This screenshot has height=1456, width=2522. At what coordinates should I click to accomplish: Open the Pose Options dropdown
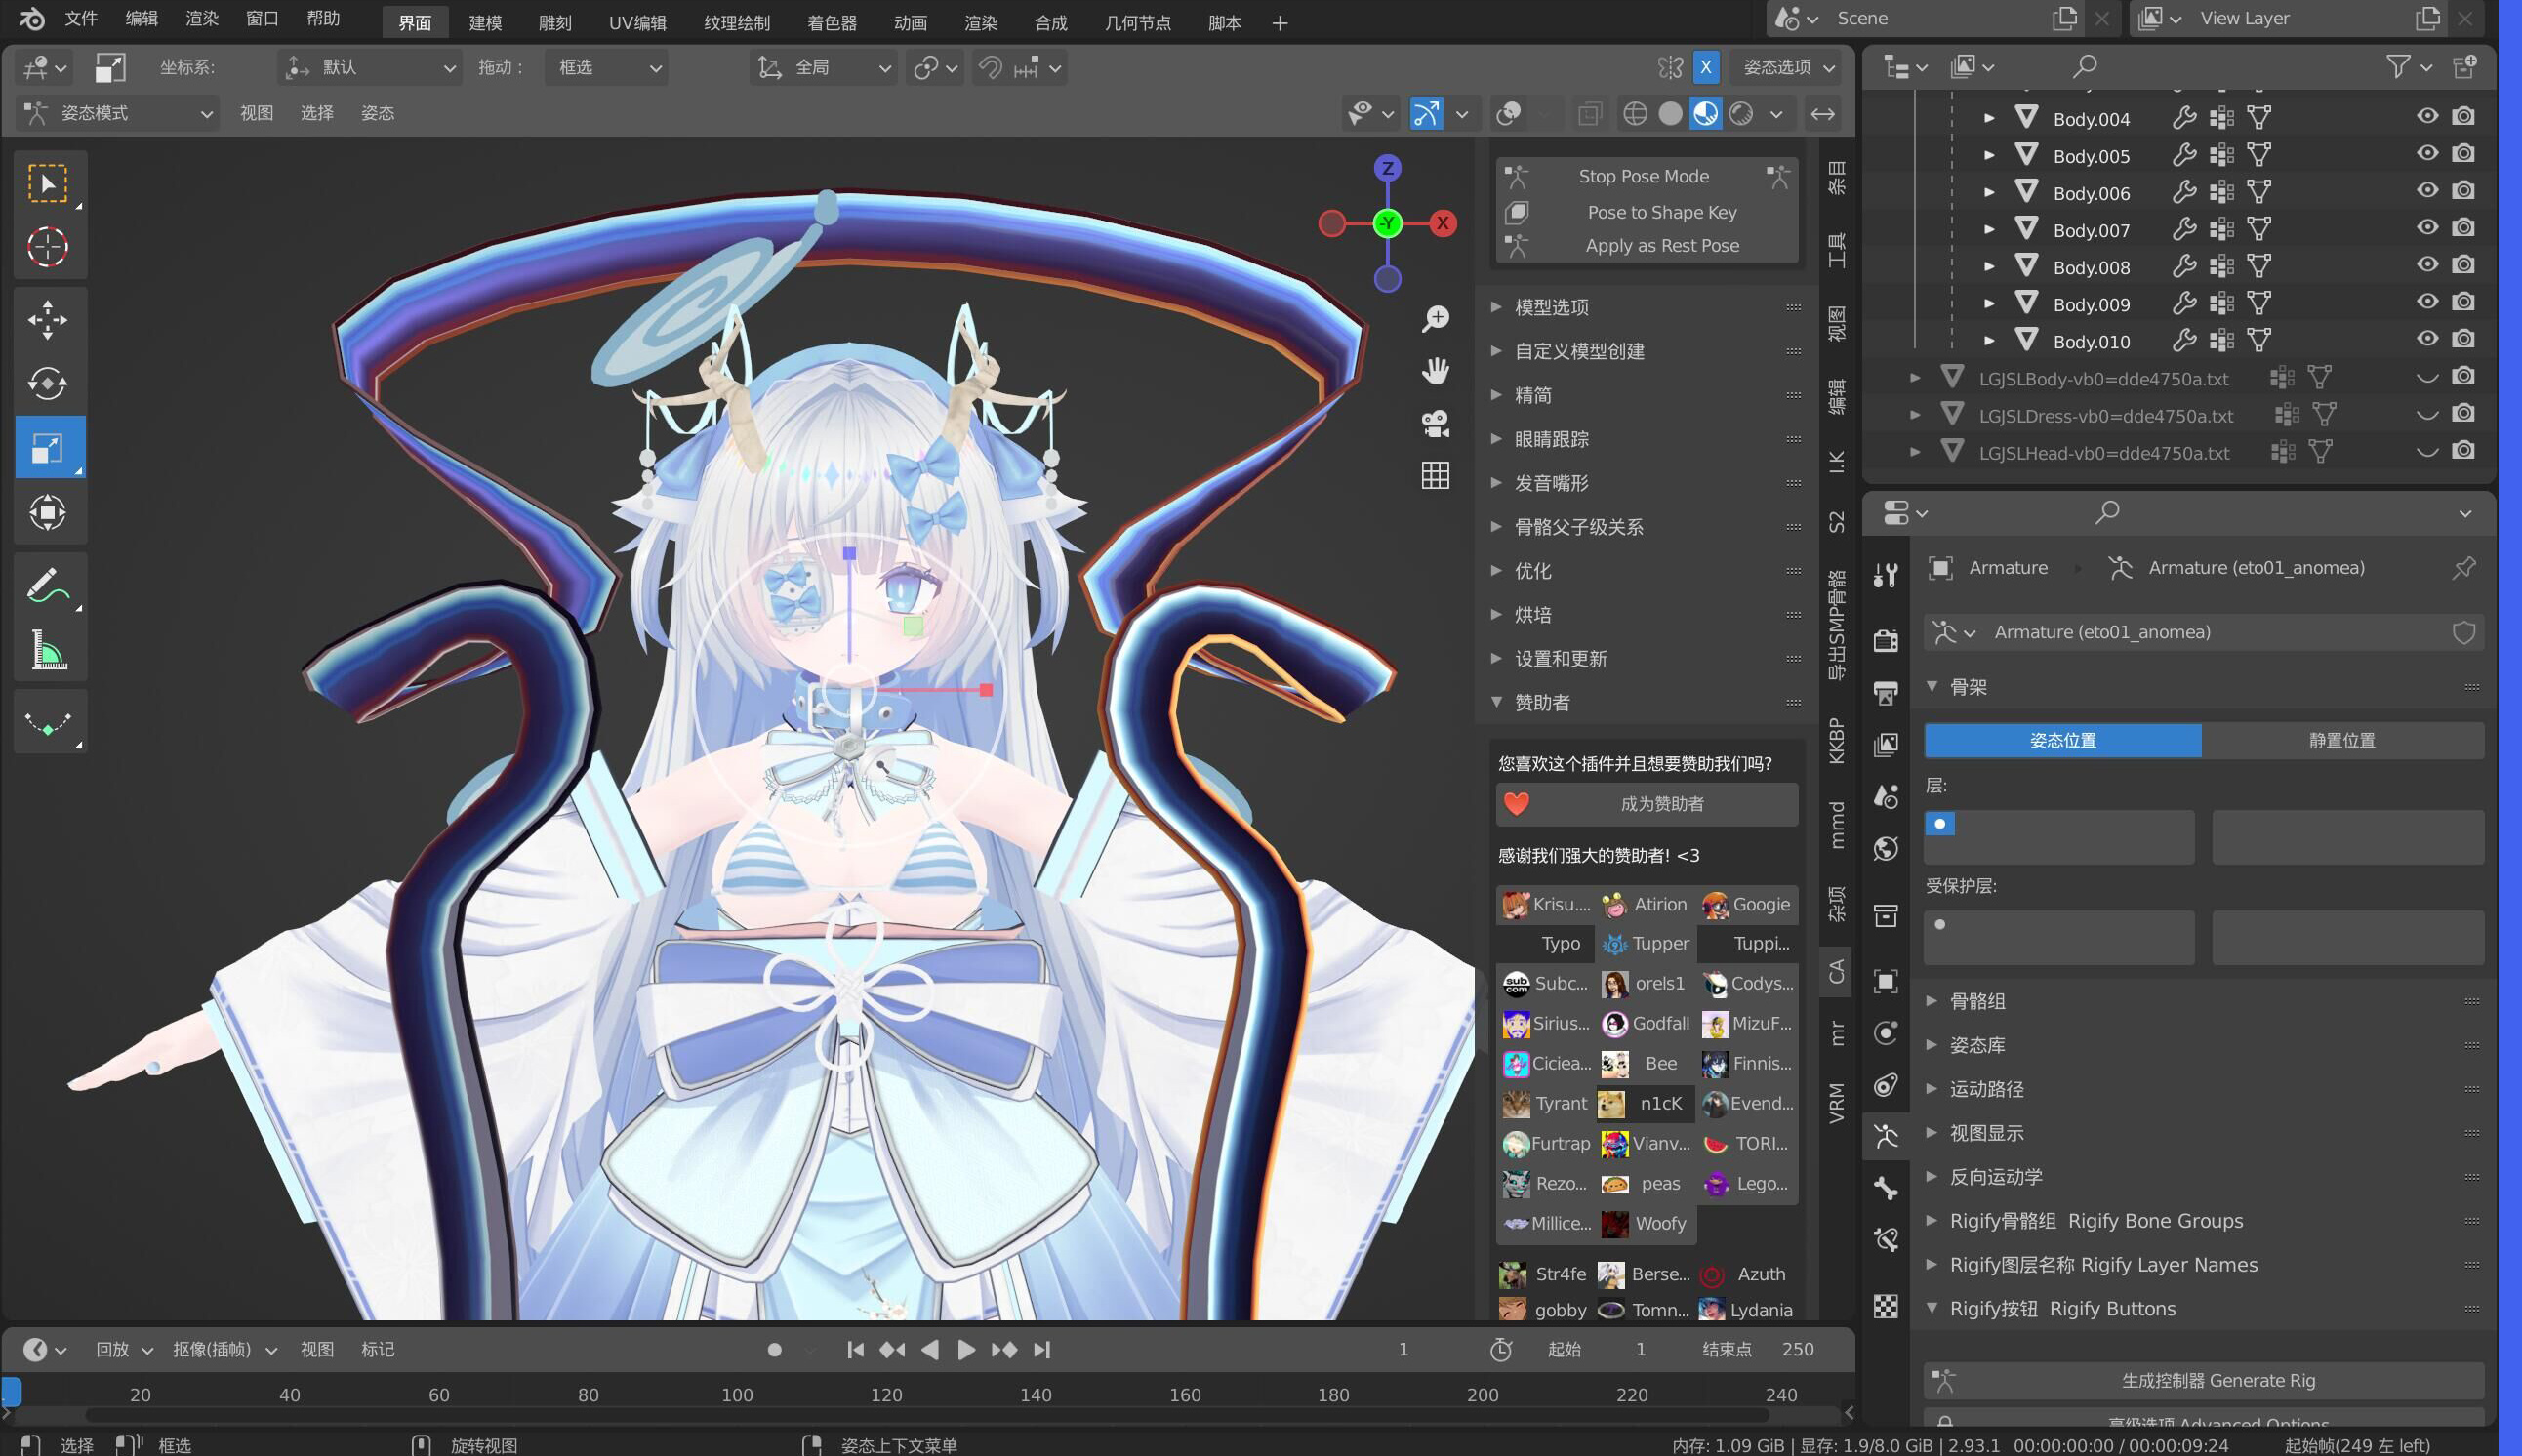click(x=1788, y=67)
